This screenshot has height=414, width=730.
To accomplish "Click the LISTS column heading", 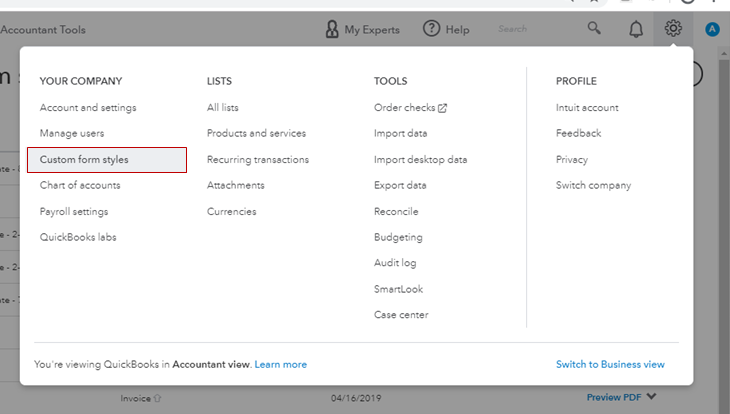I will click(x=219, y=81).
